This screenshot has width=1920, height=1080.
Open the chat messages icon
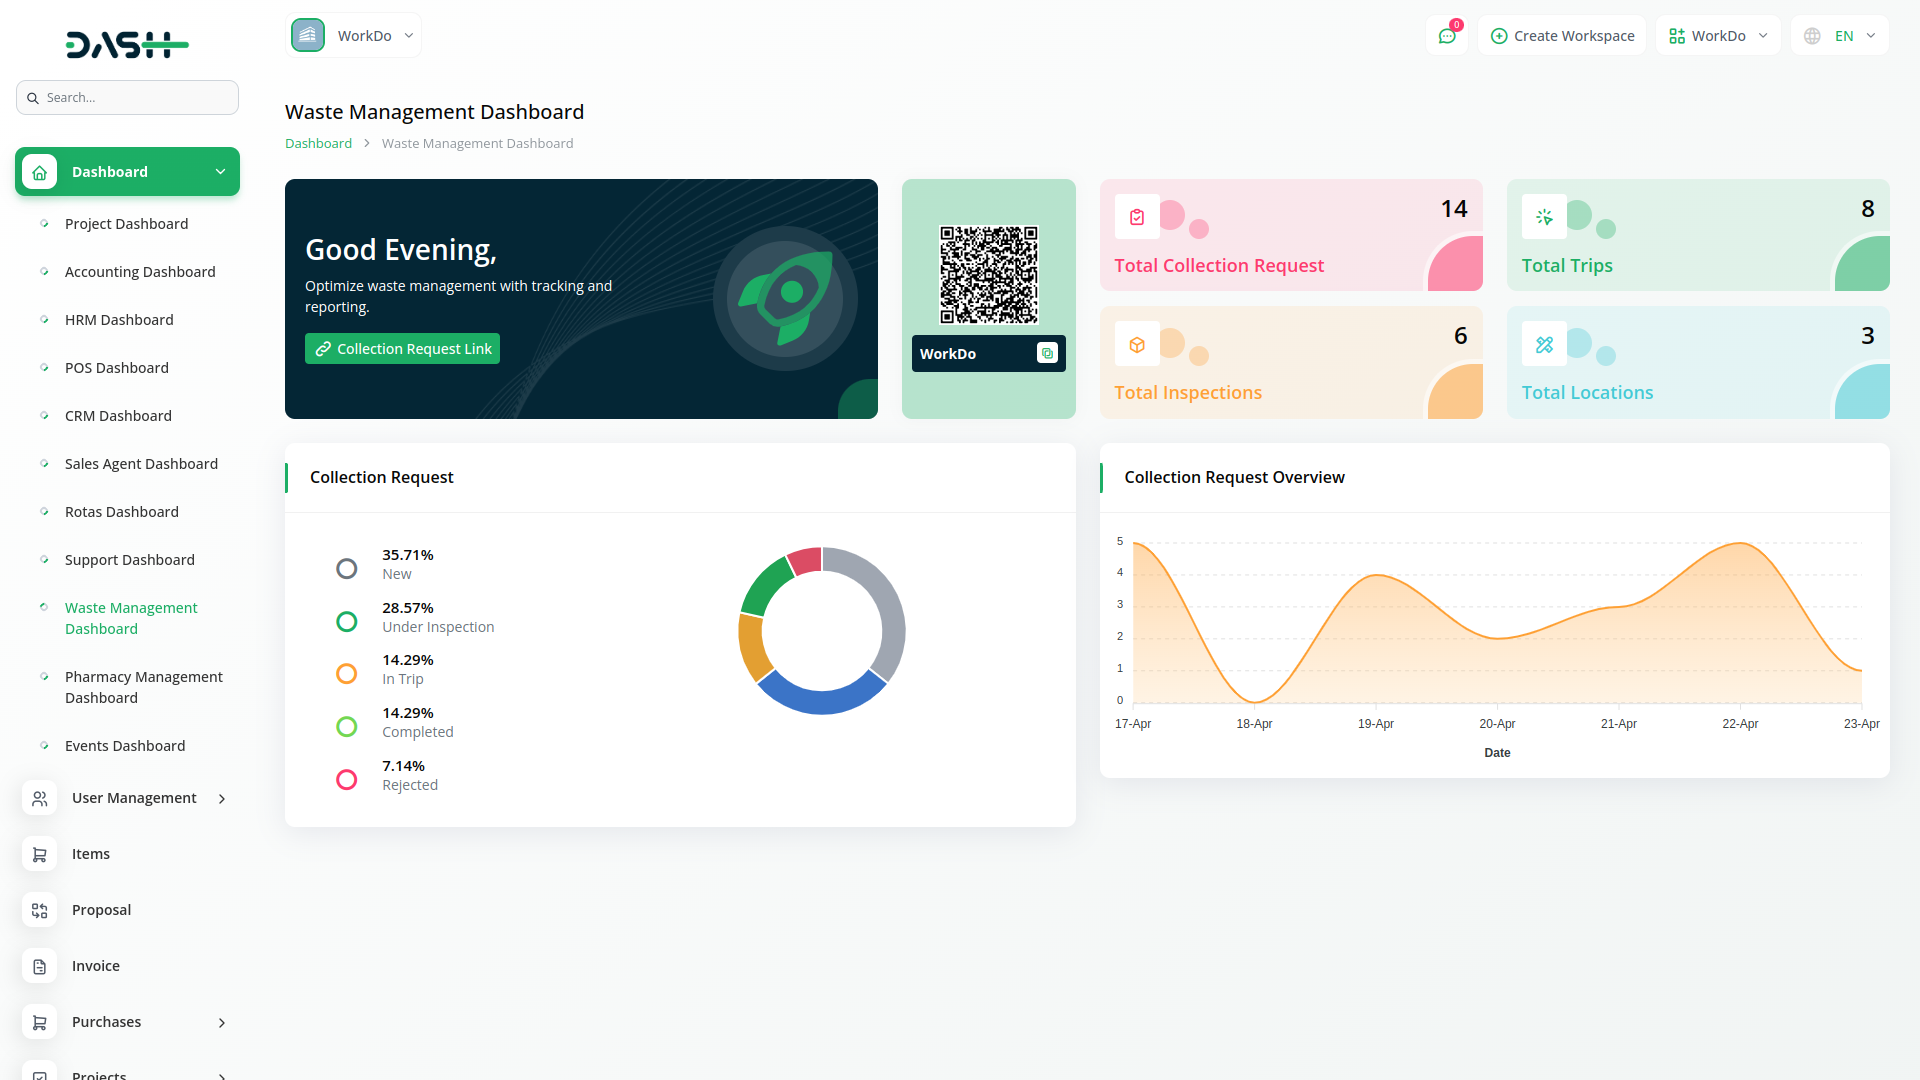[1447, 36]
